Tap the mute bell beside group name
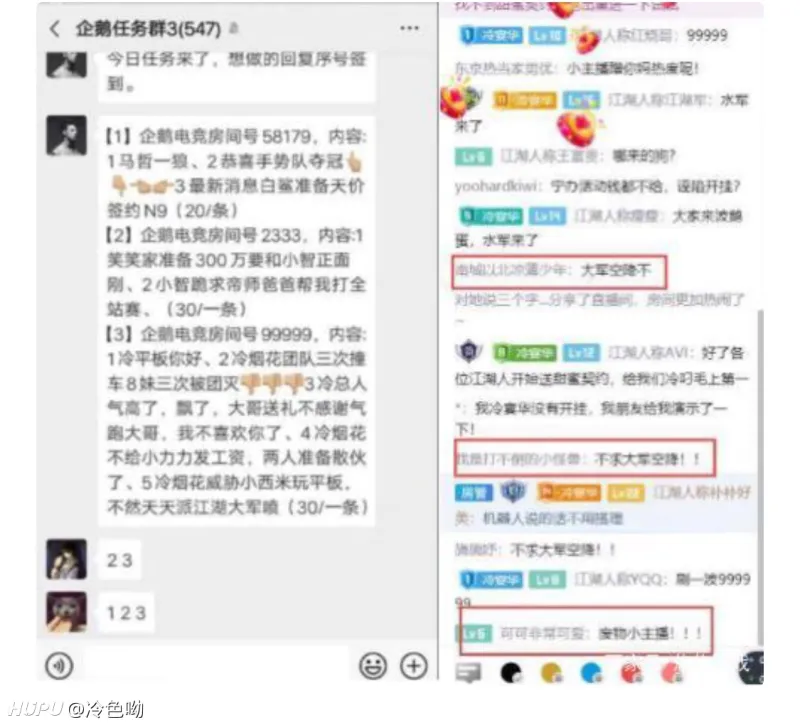Image resolution: width=800 pixels, height=725 pixels. pyautogui.click(x=234, y=28)
